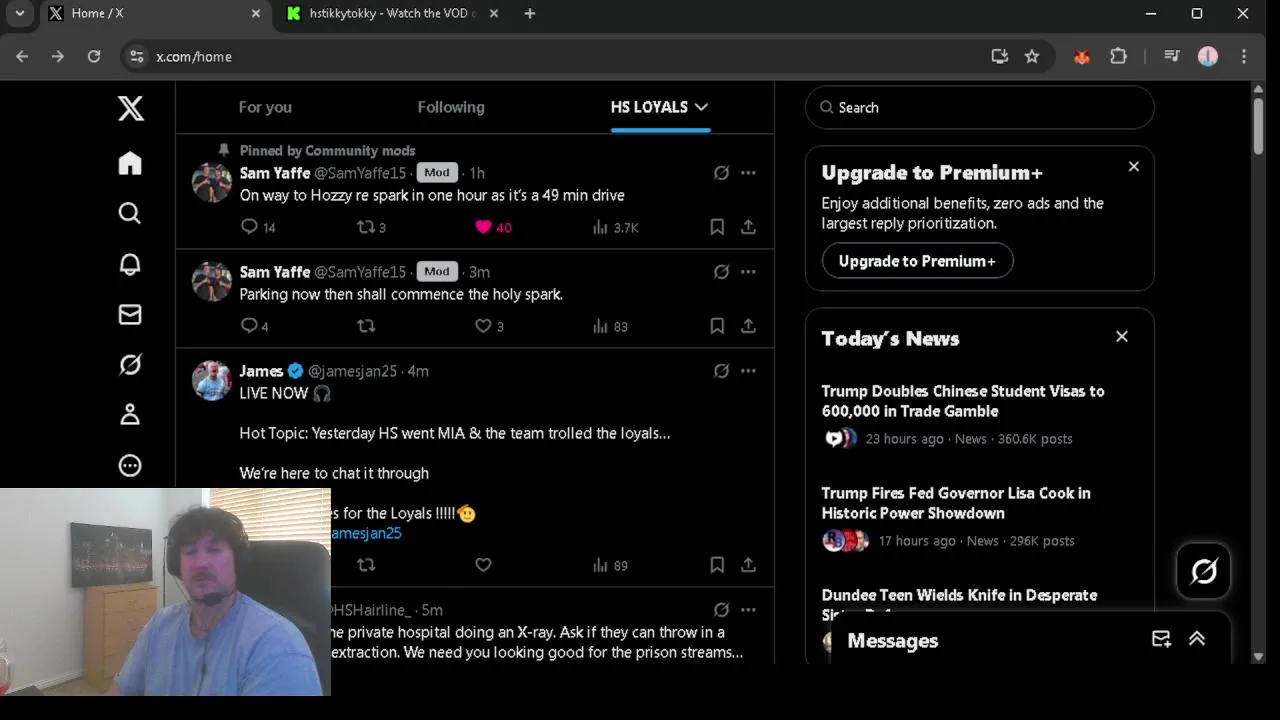Image resolution: width=1280 pixels, height=720 pixels.
Task: Reload the page
Action: click(x=94, y=57)
